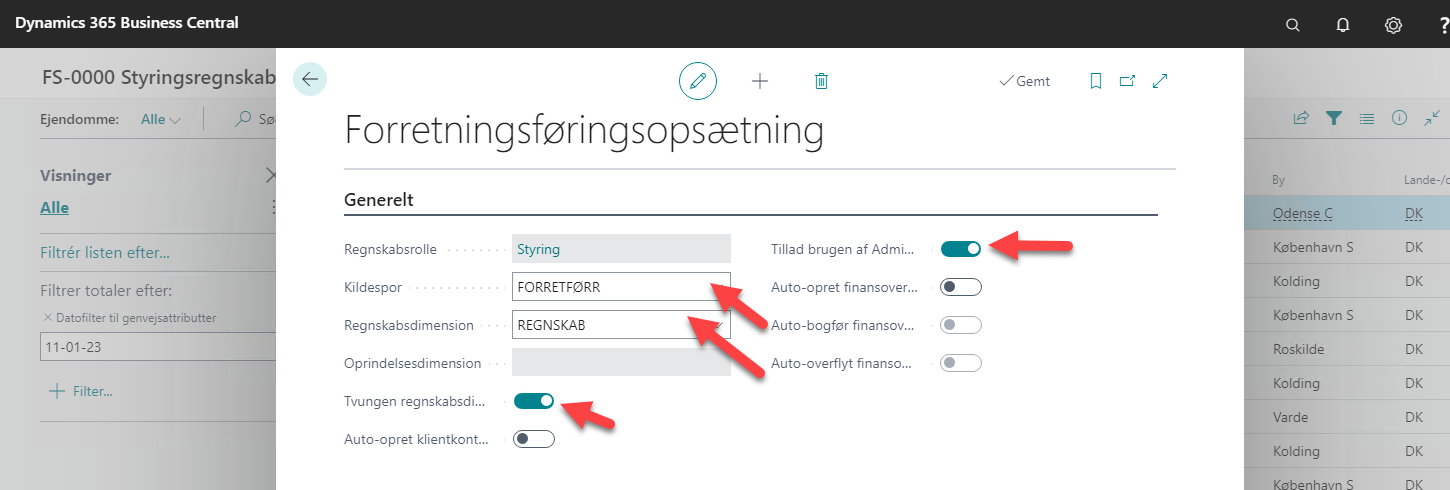
Task: Select the Alle view link
Action: tap(54, 208)
